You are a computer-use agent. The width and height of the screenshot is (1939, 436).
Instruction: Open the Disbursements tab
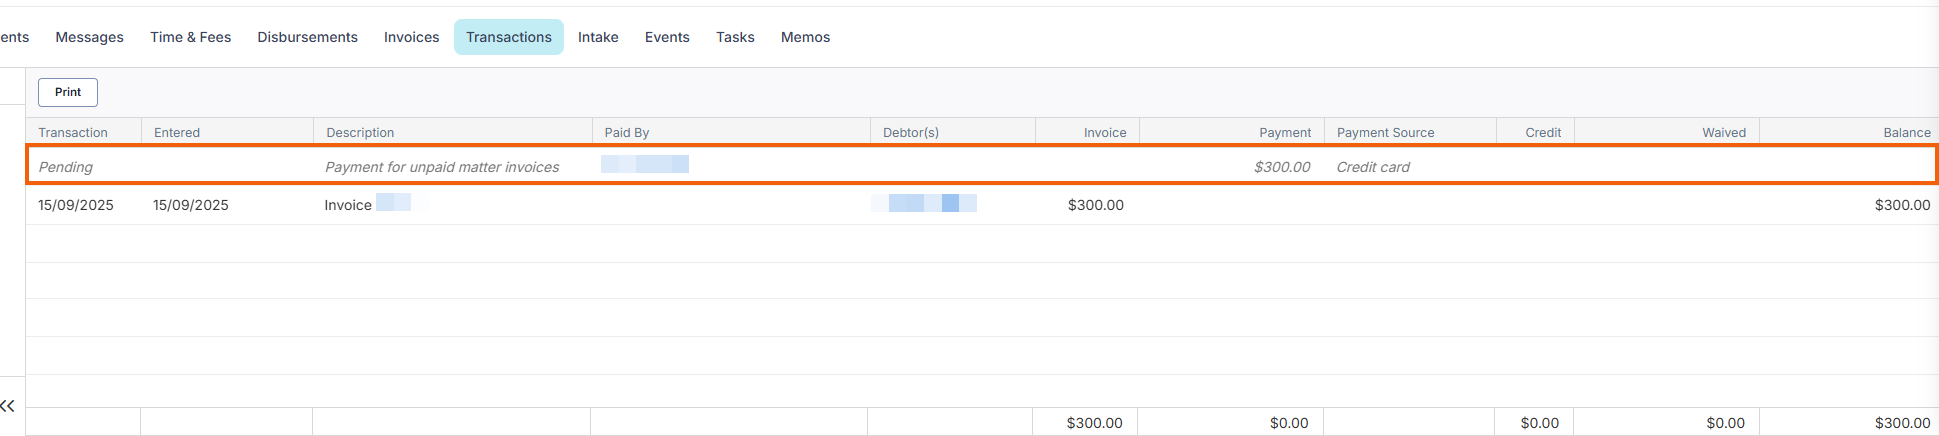[307, 37]
